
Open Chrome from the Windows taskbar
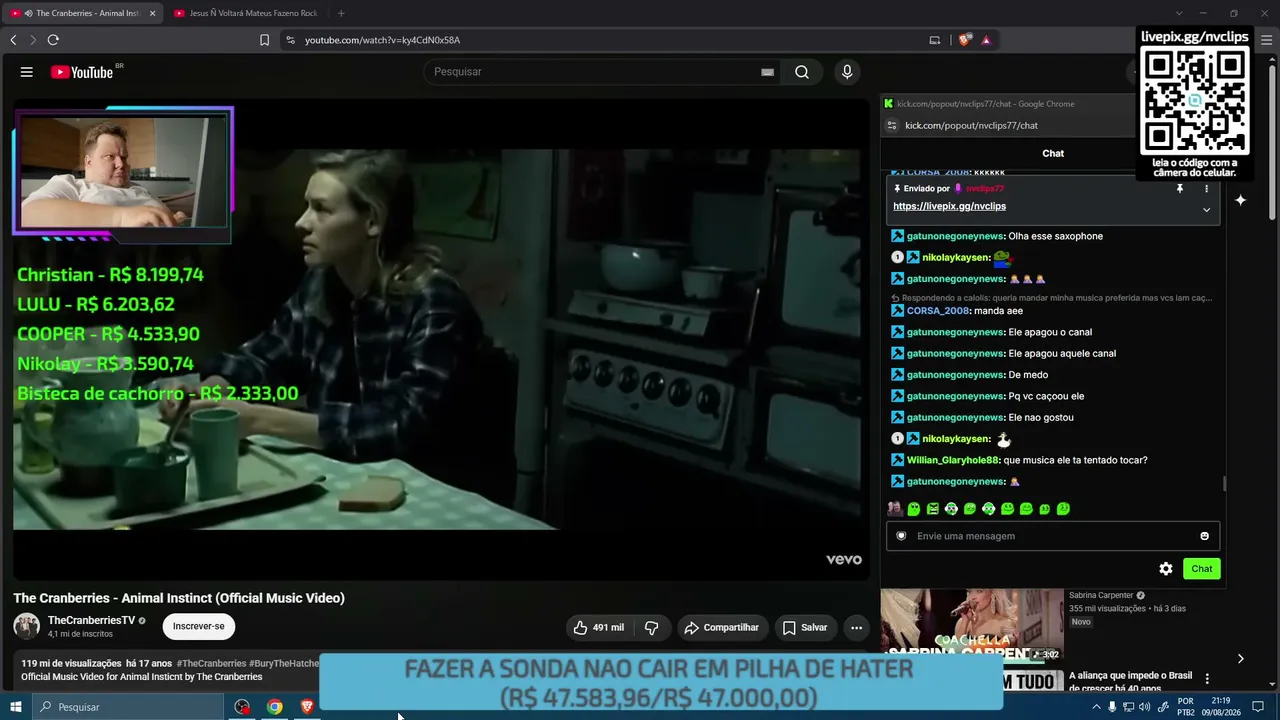(x=274, y=707)
